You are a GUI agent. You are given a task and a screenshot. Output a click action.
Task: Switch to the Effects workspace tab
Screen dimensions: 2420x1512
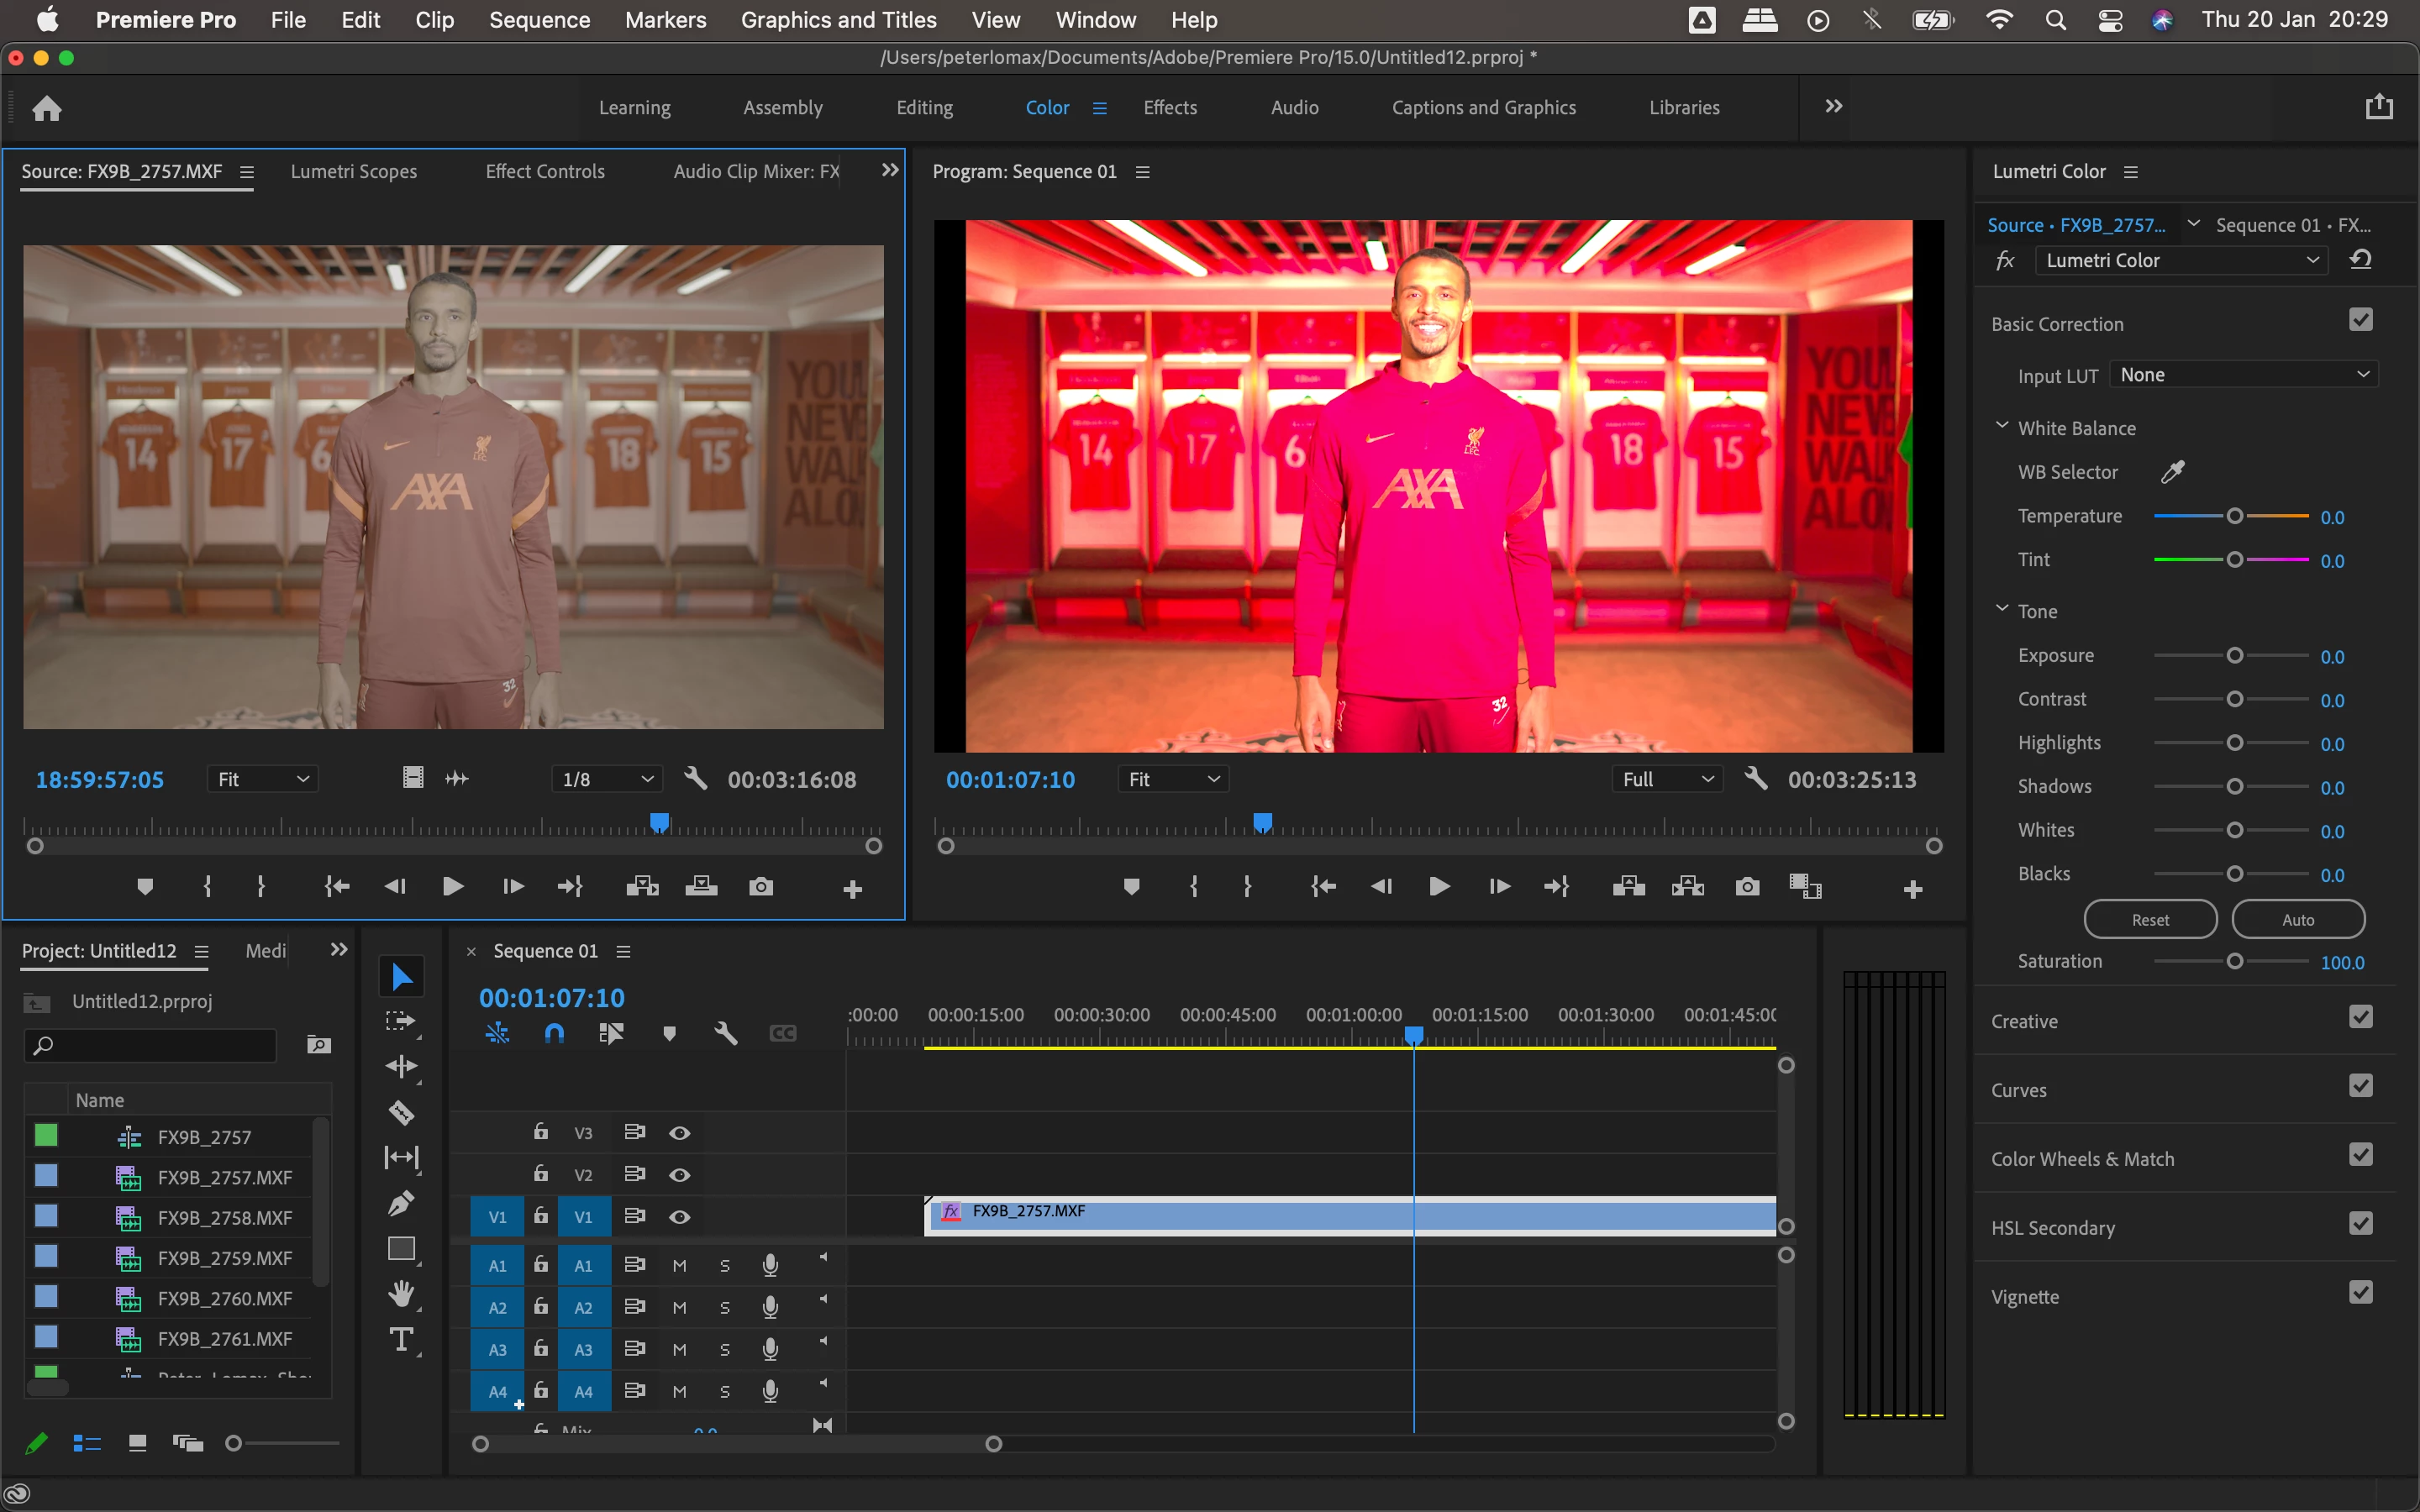pos(1170,107)
